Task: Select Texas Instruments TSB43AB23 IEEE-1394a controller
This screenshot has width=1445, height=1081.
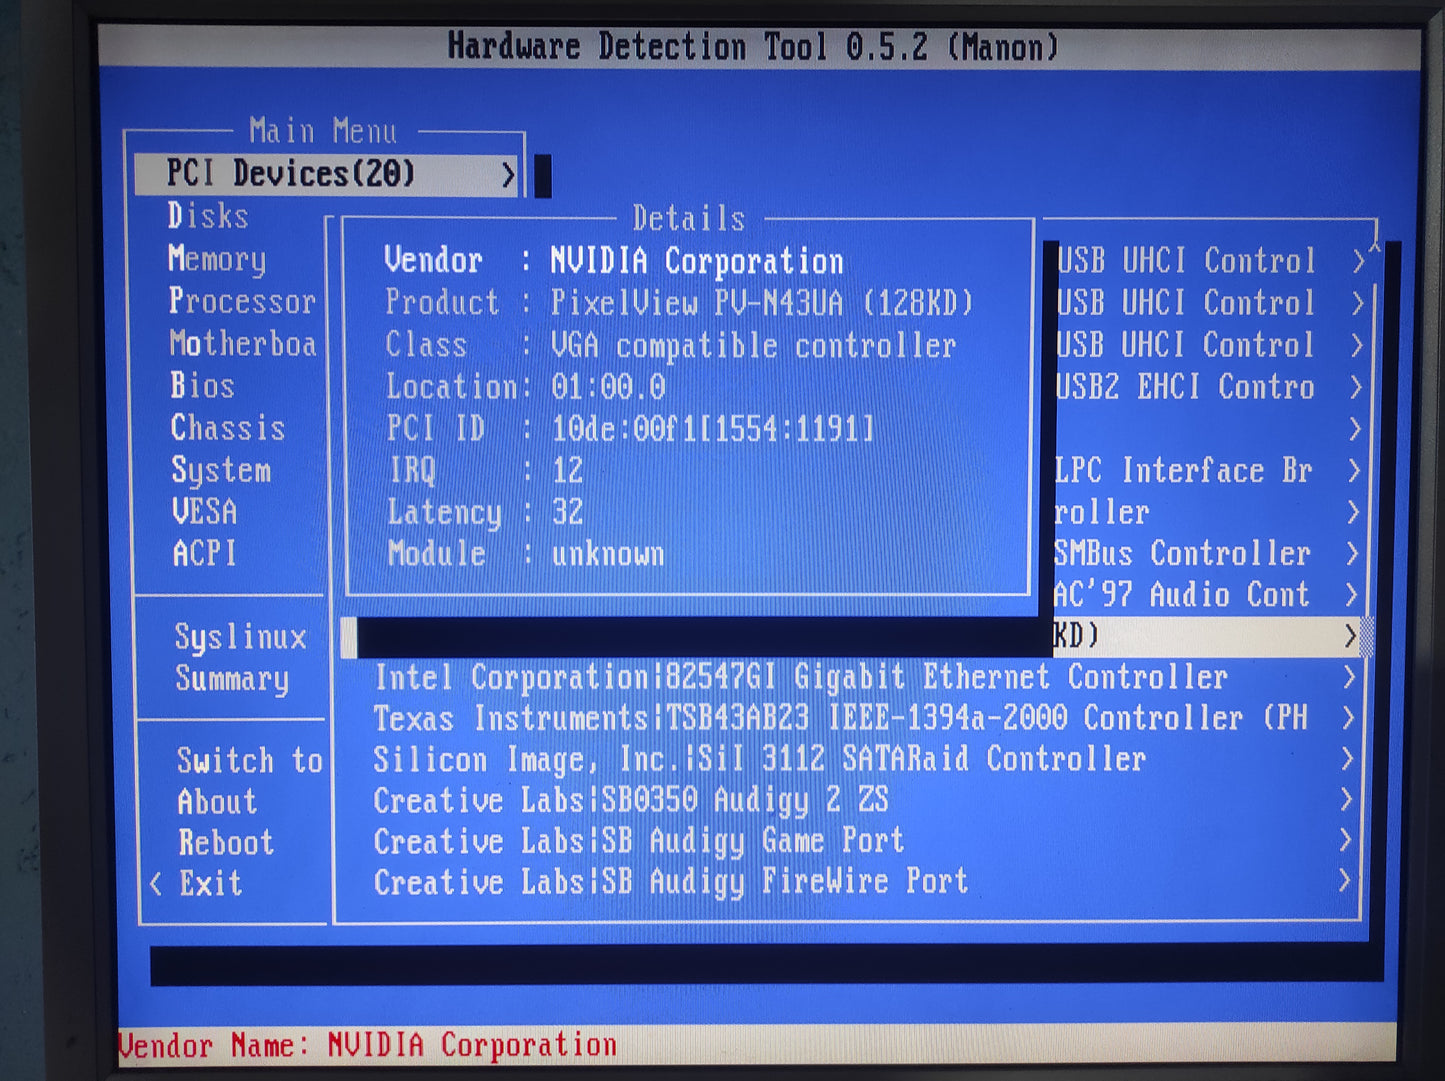Action: [840, 719]
